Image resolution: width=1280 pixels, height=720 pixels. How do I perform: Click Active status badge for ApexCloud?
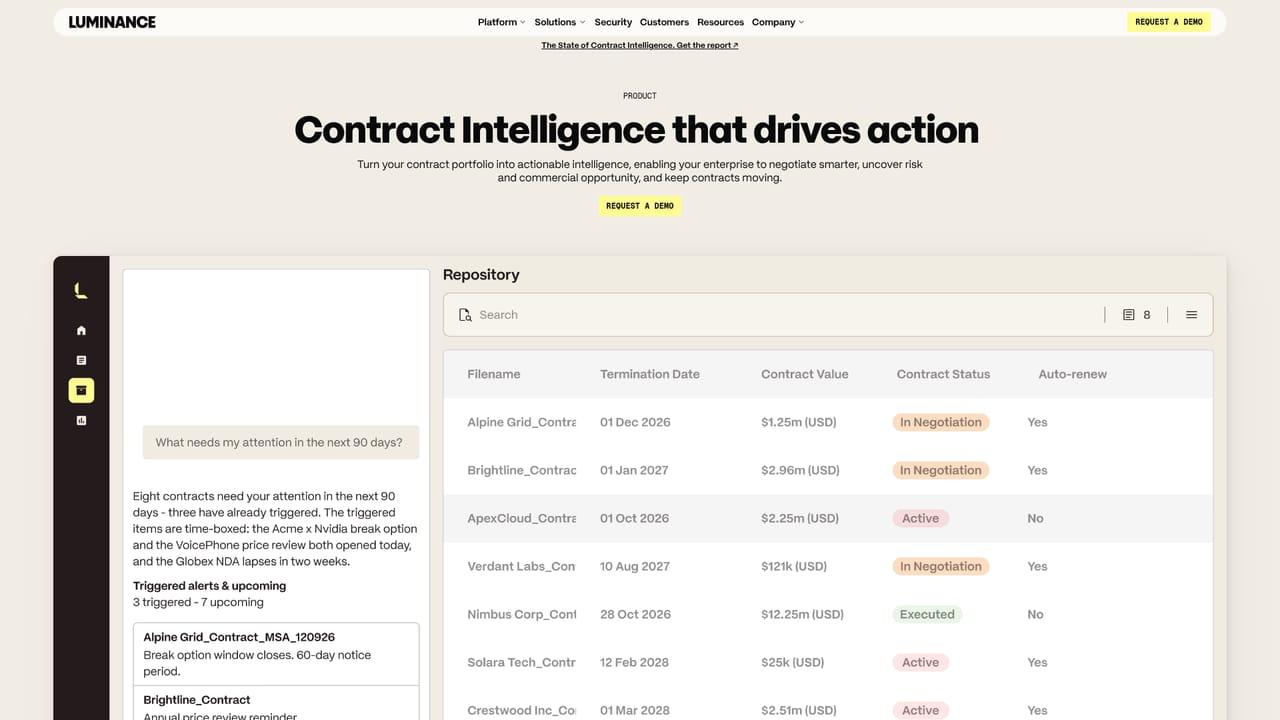(920, 518)
